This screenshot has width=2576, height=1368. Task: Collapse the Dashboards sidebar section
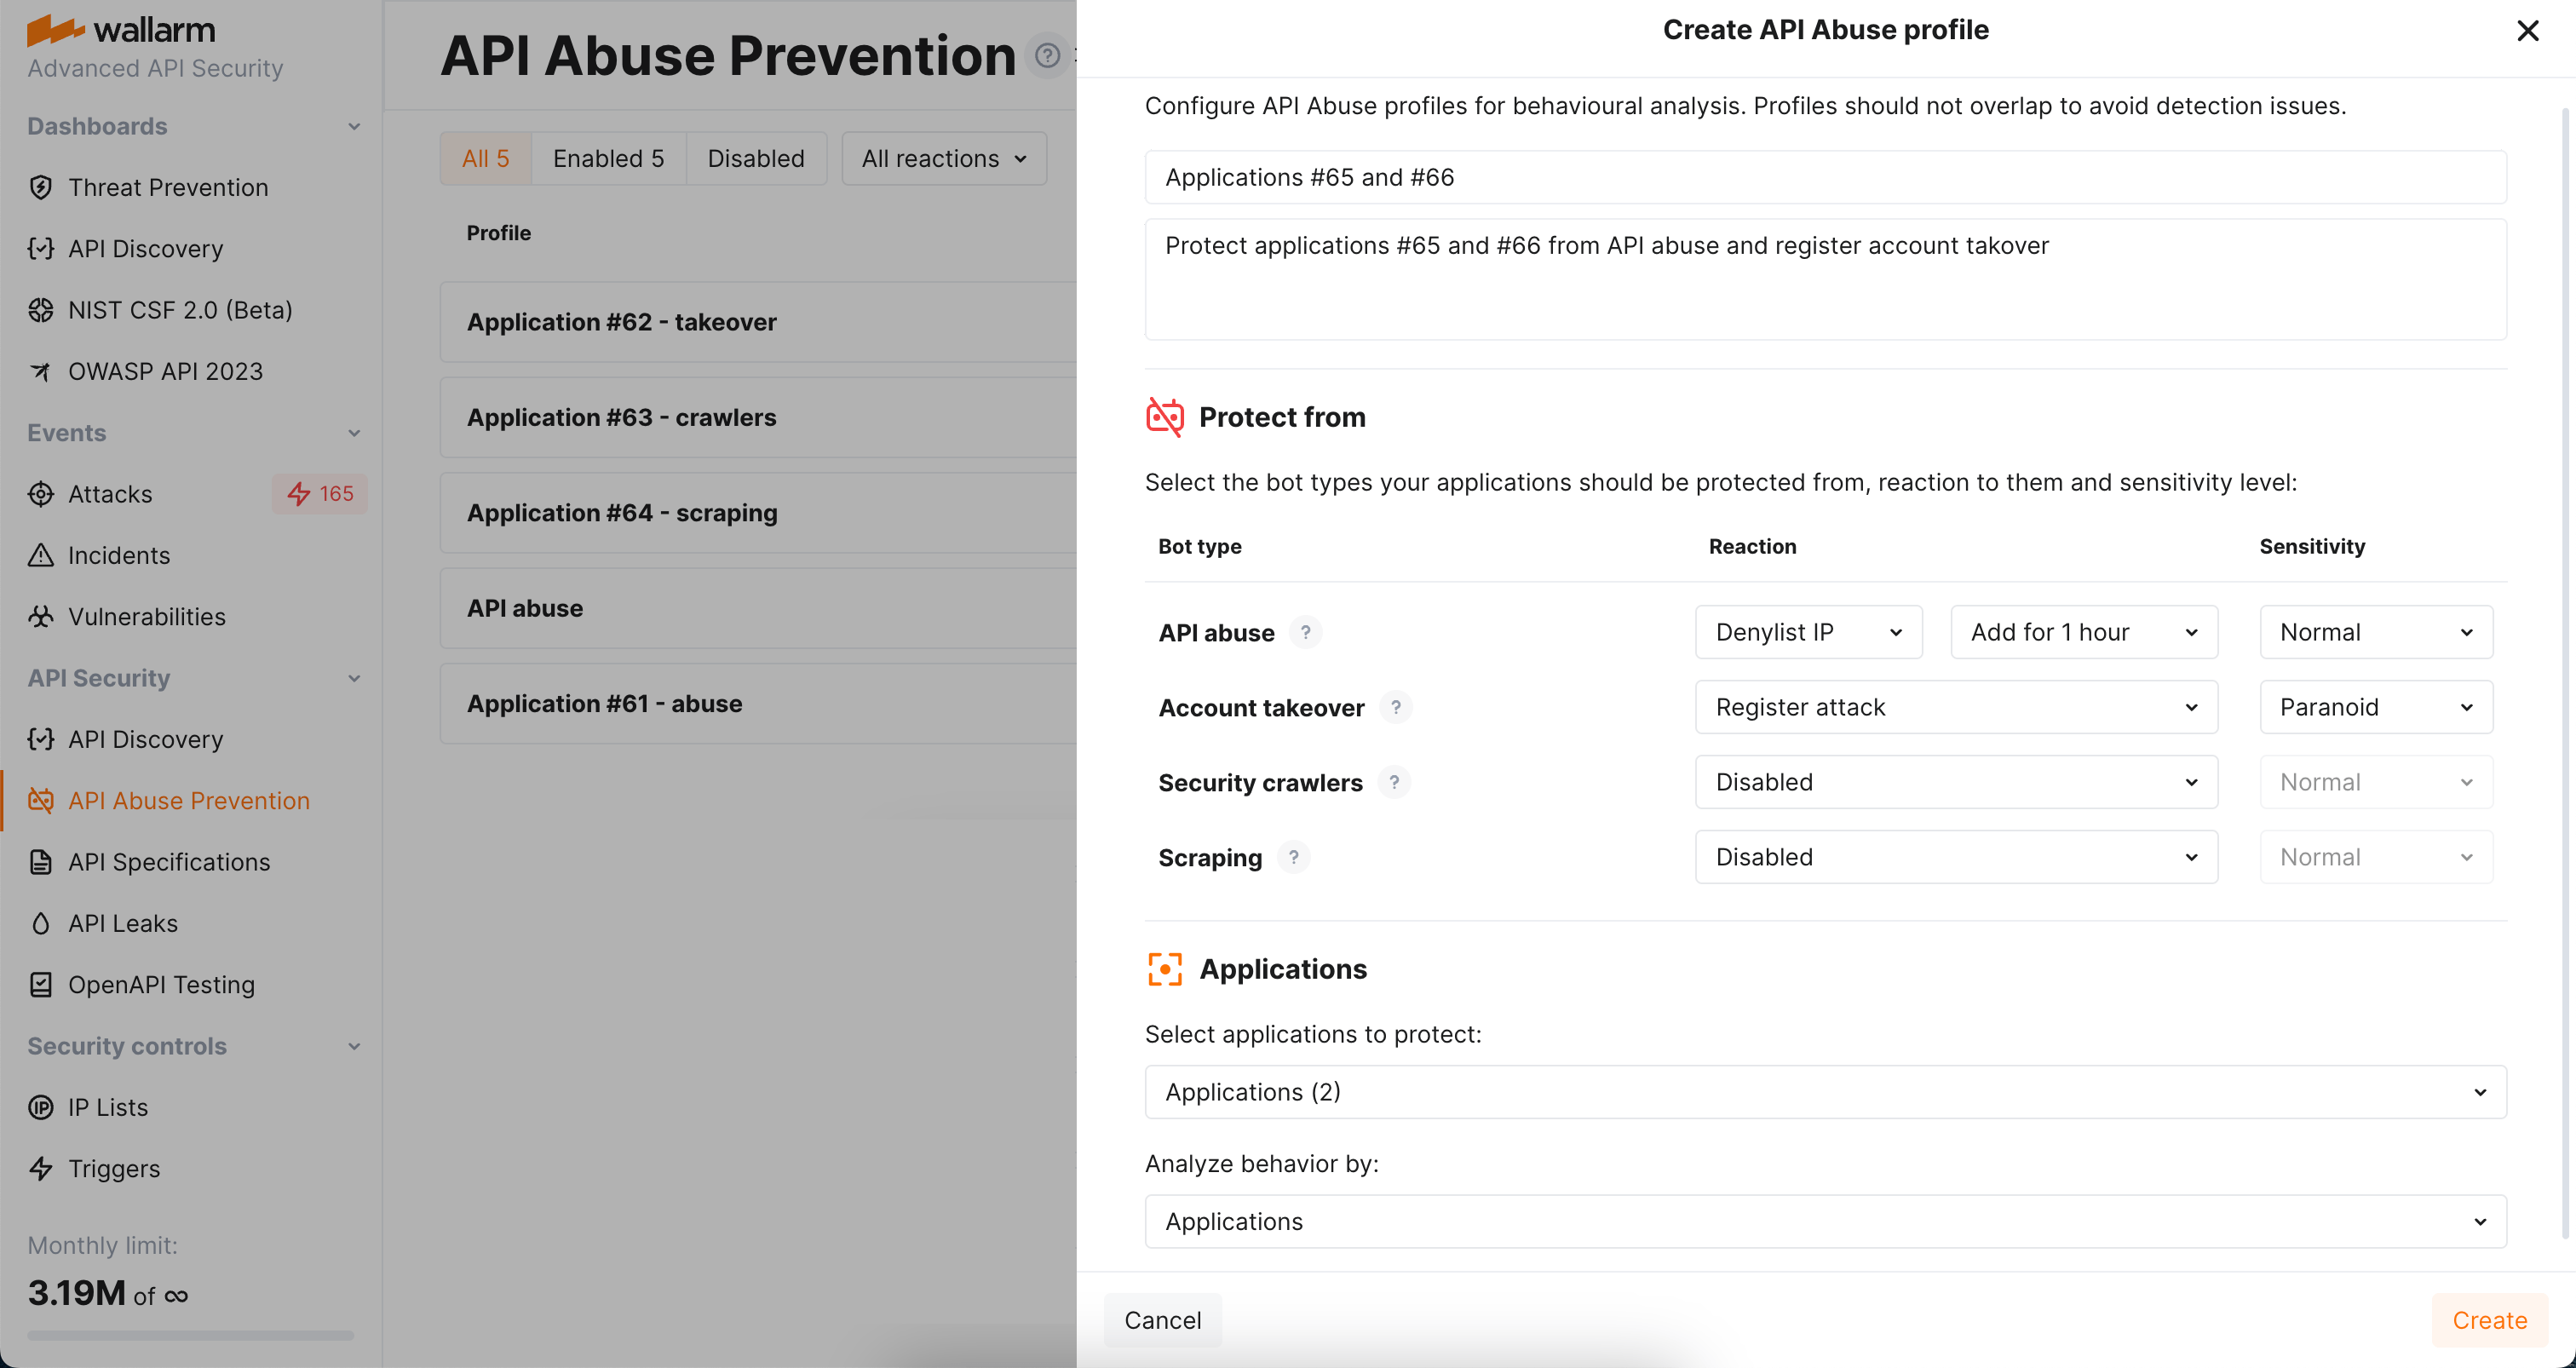point(353,126)
